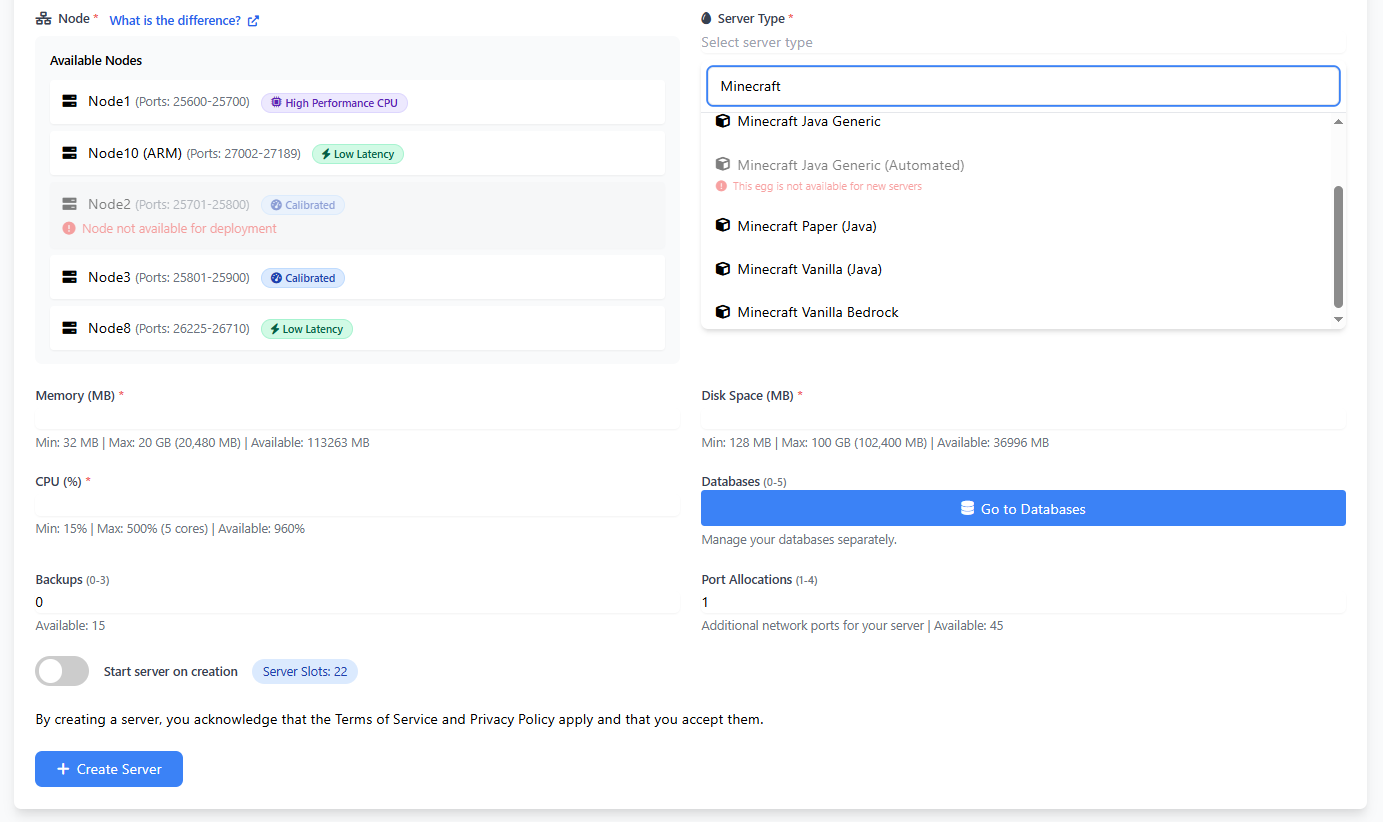This screenshot has width=1383, height=822.
Task: Click the cube icon for Minecraft Vanilla Bedrock
Action: click(723, 312)
